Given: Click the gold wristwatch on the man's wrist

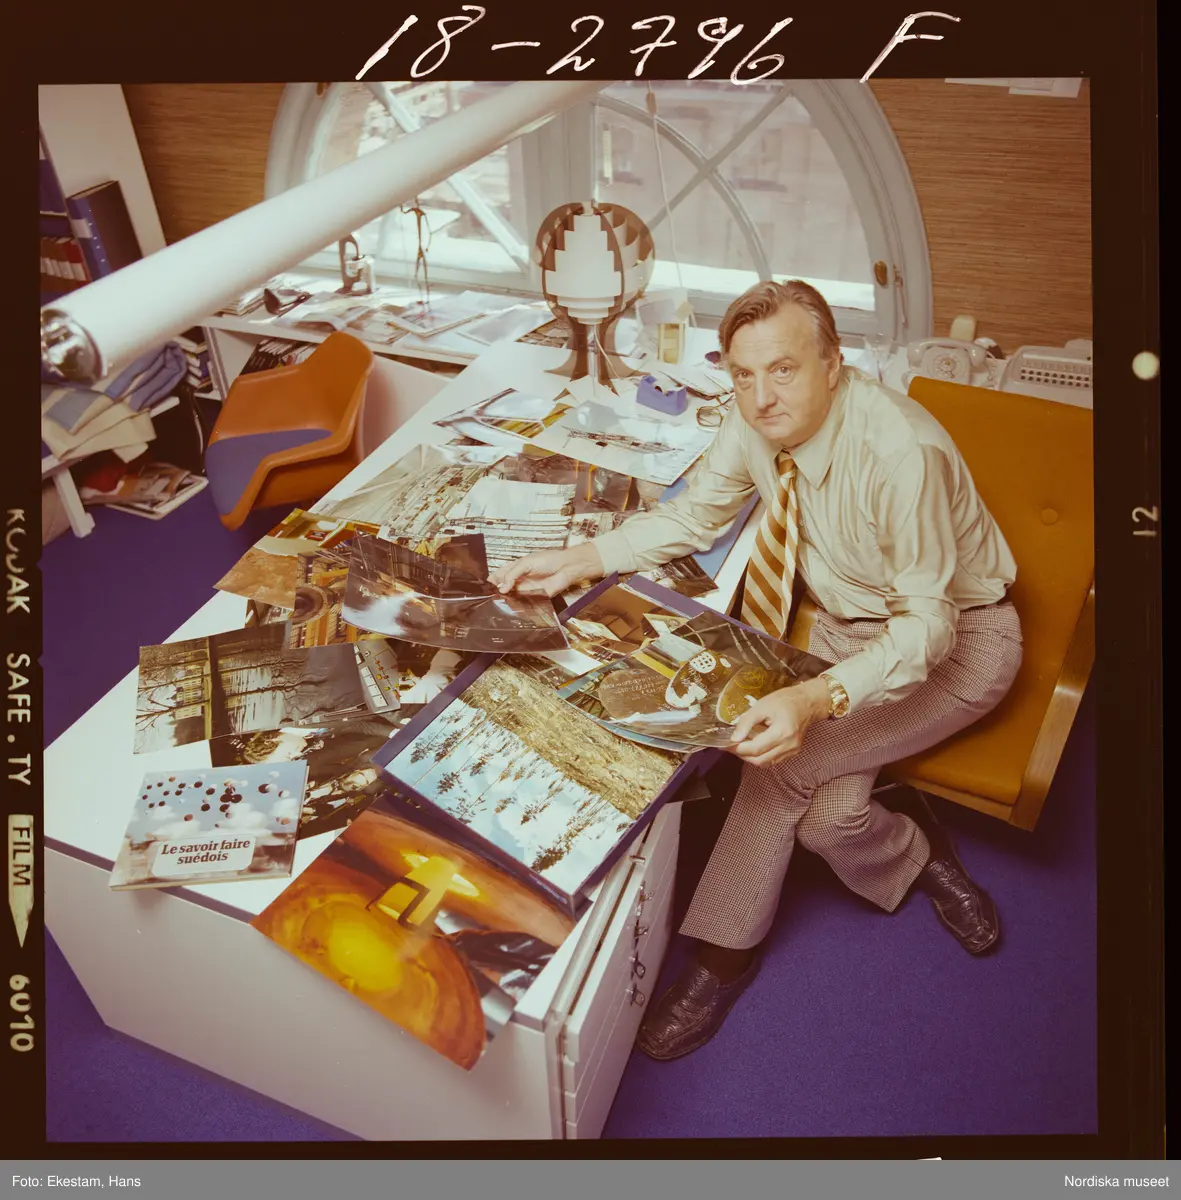Looking at the screenshot, I should click(x=835, y=695).
